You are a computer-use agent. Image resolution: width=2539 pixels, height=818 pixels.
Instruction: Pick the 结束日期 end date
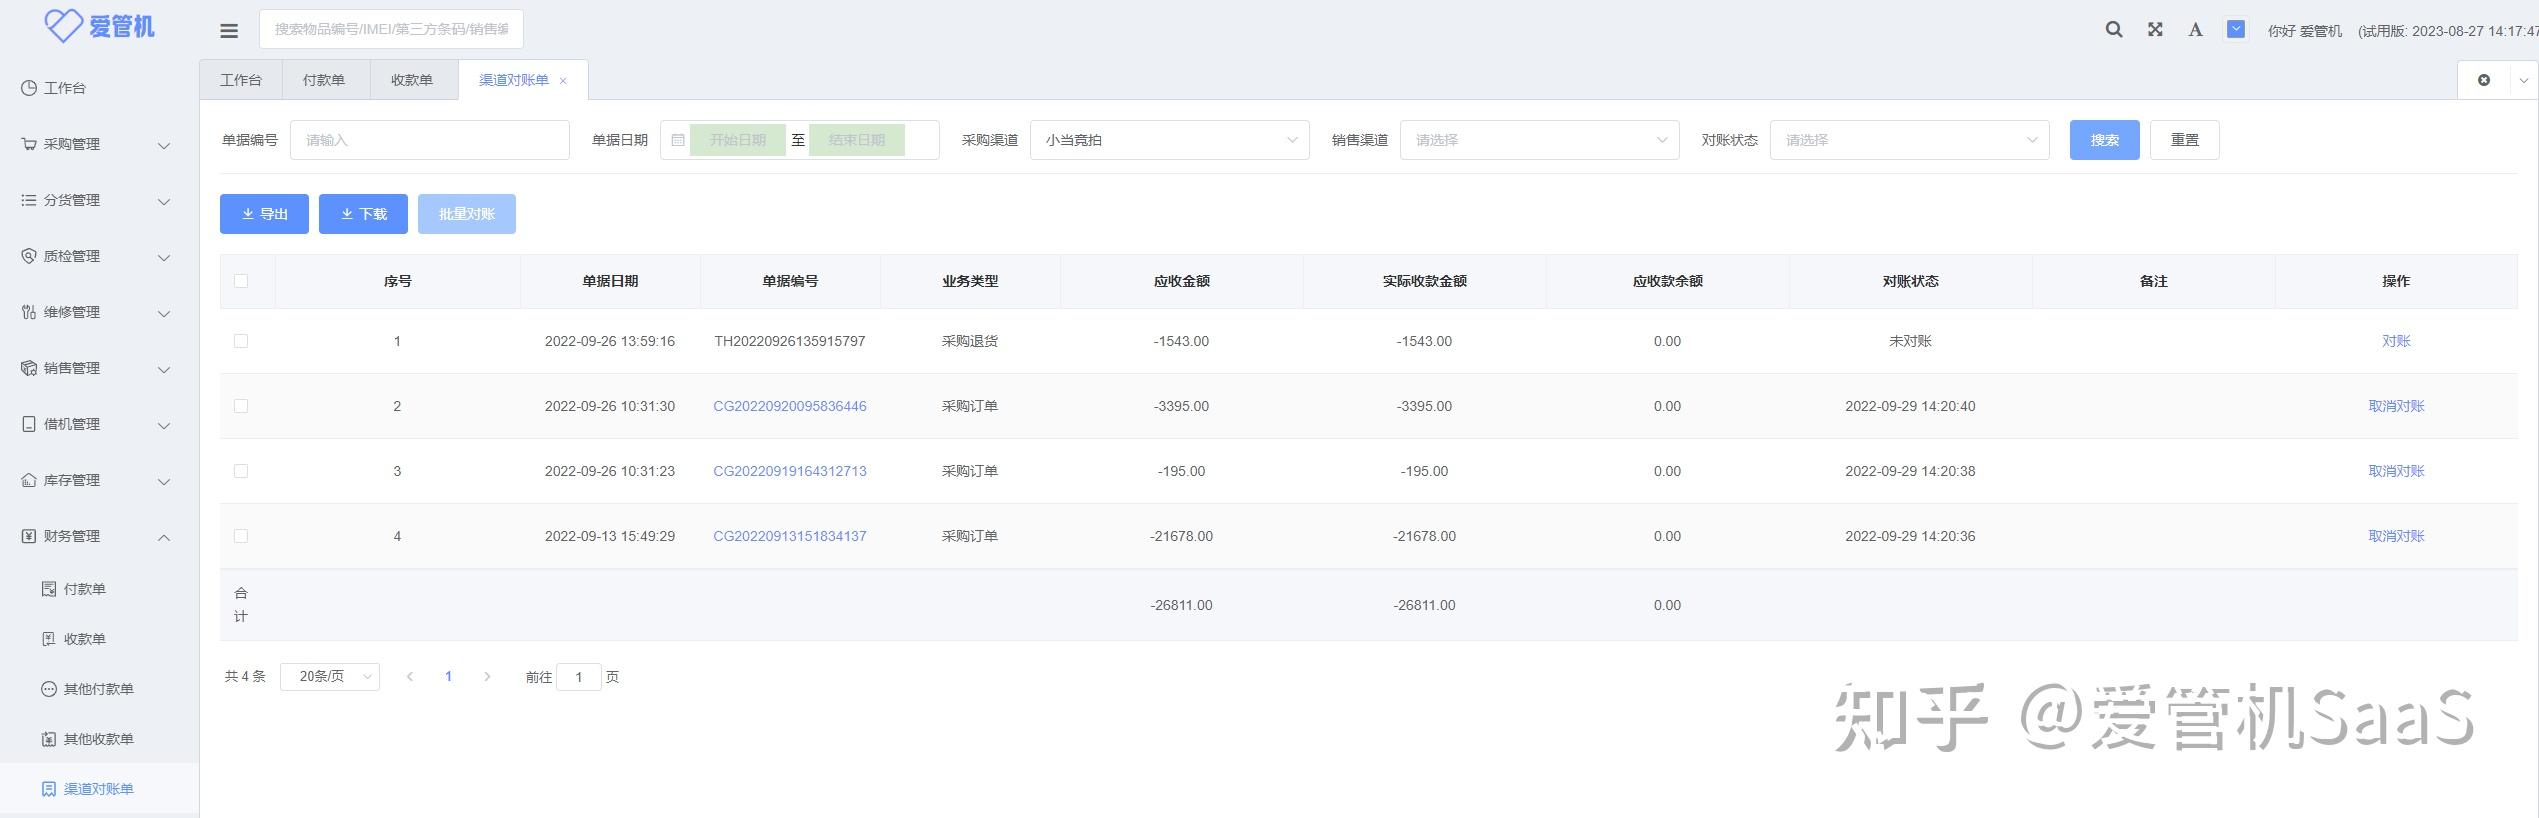coord(857,140)
